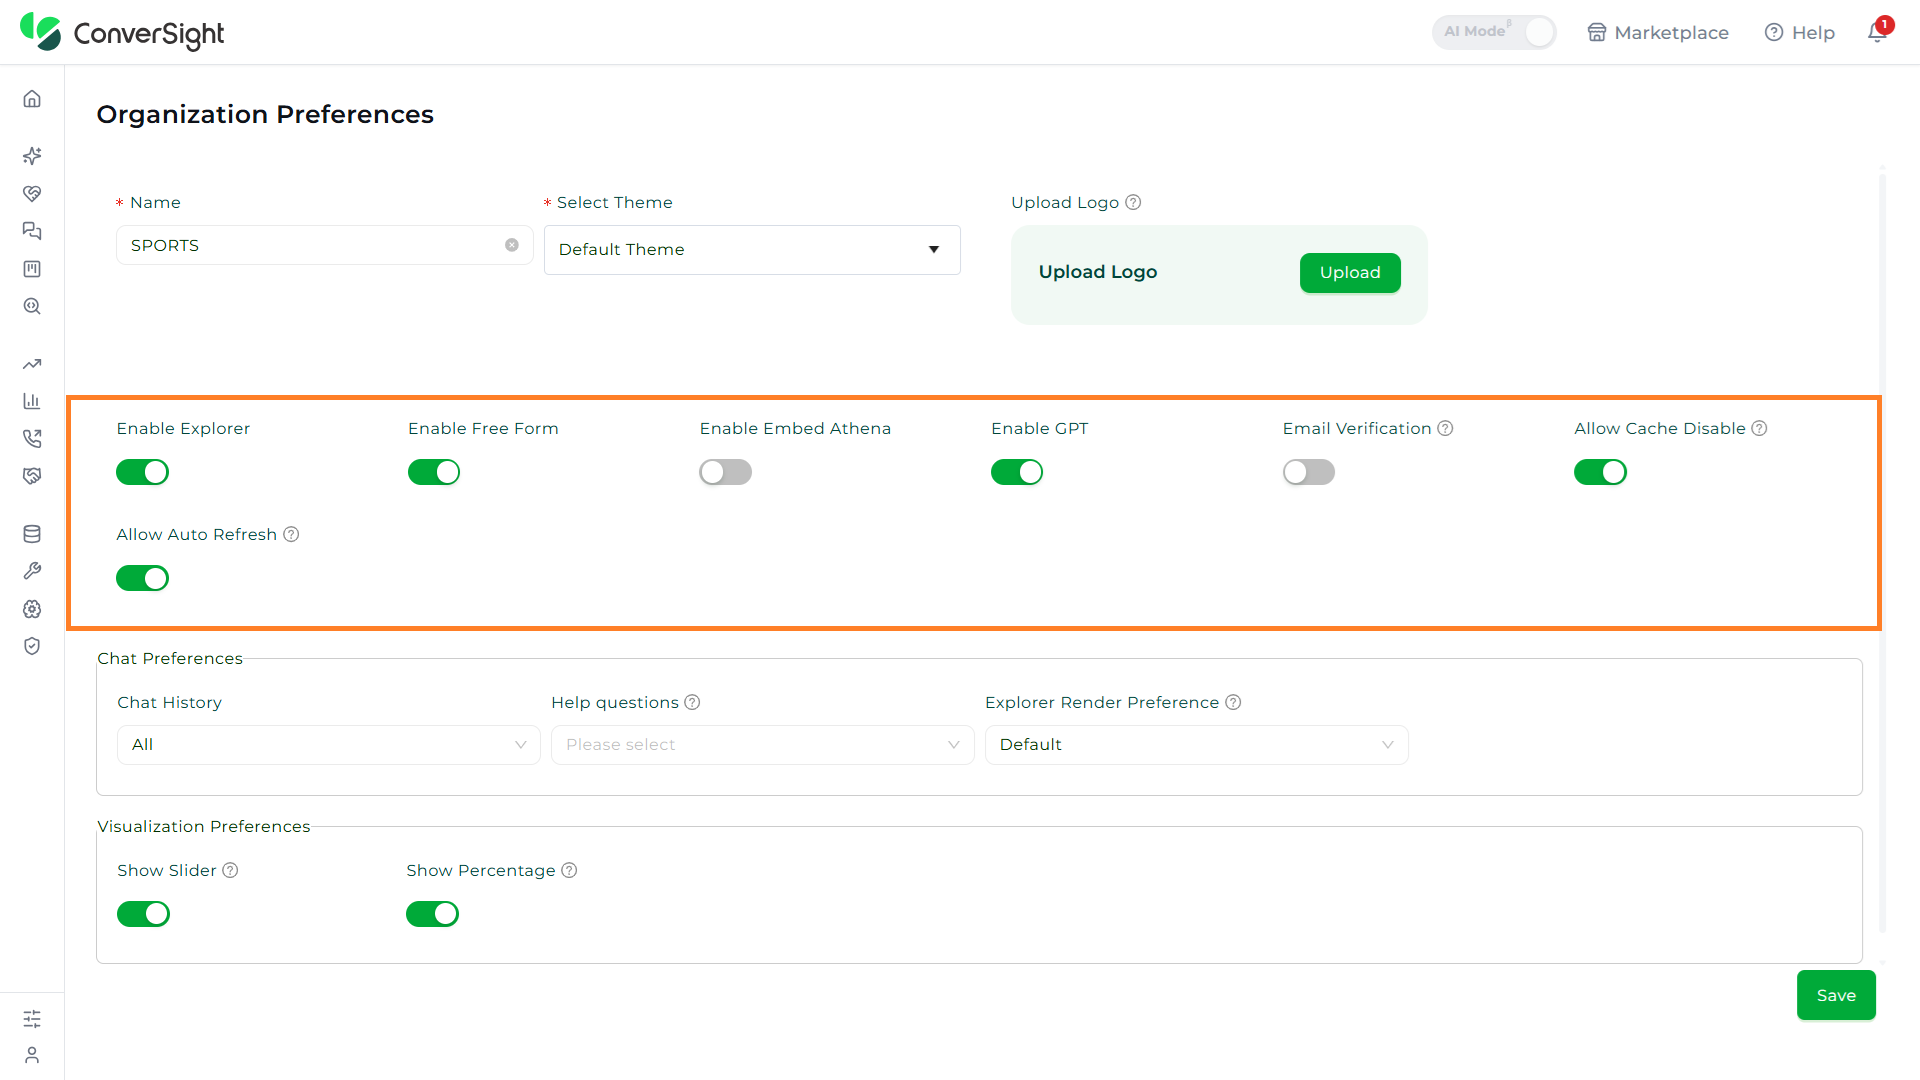
Task: Open the database icon in sidebar
Action: tap(32, 534)
